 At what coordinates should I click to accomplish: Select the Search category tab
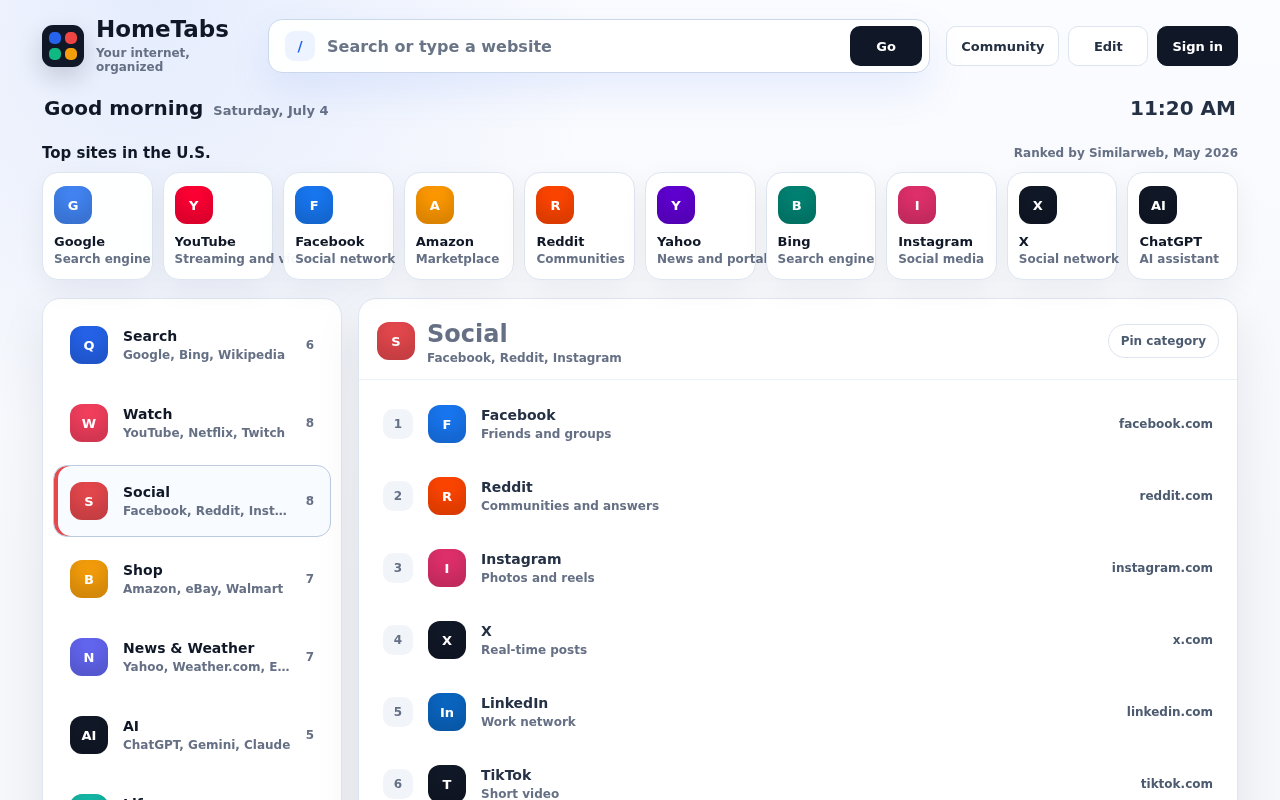[192, 345]
